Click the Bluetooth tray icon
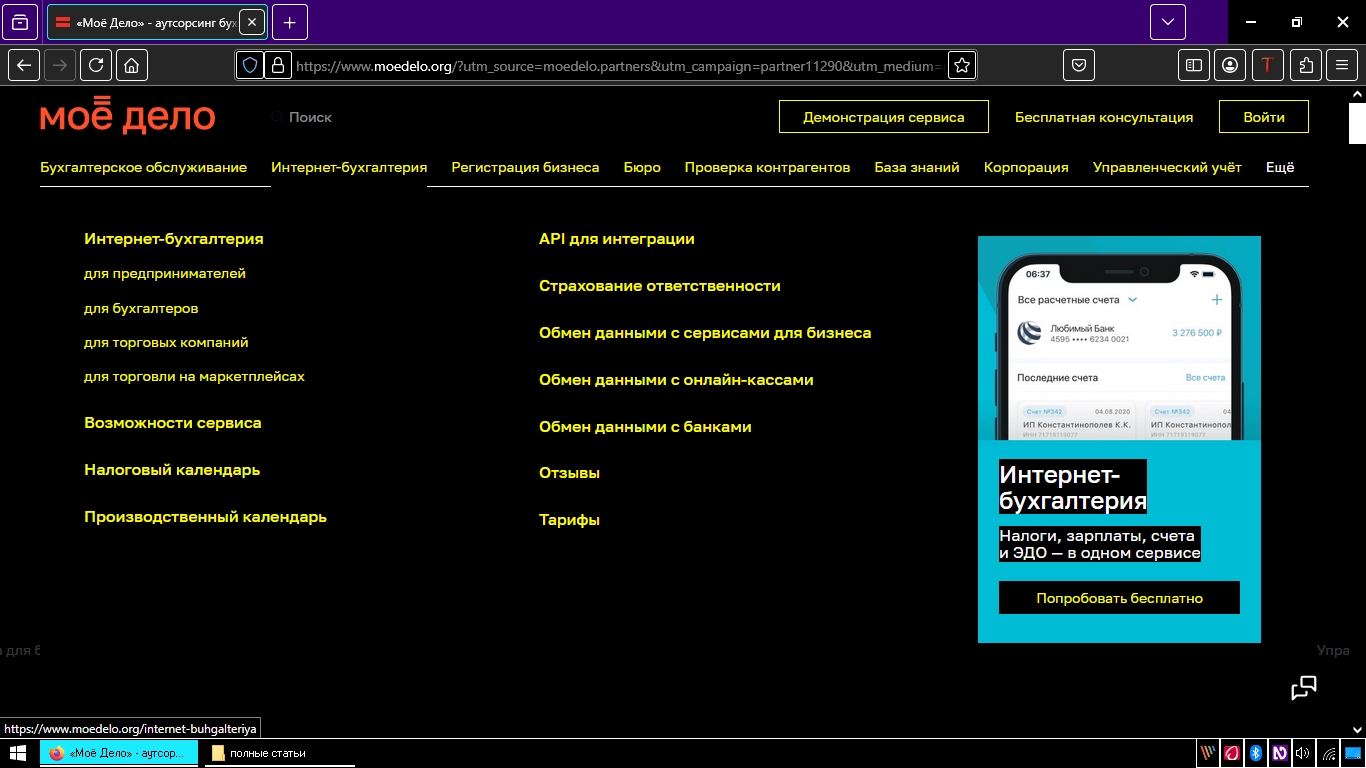Screen dimensions: 1366x768 [x=1256, y=753]
